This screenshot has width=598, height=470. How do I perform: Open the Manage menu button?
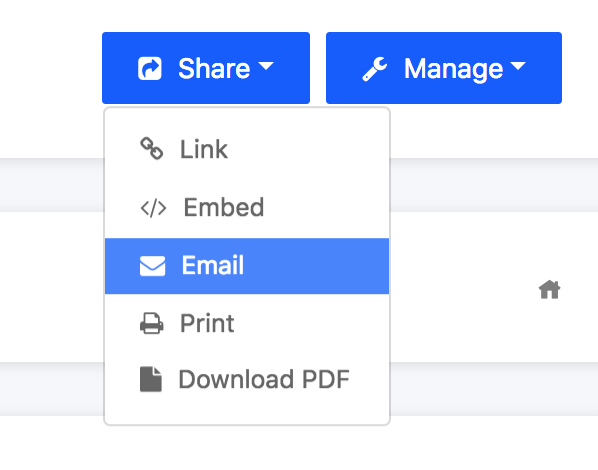[444, 68]
